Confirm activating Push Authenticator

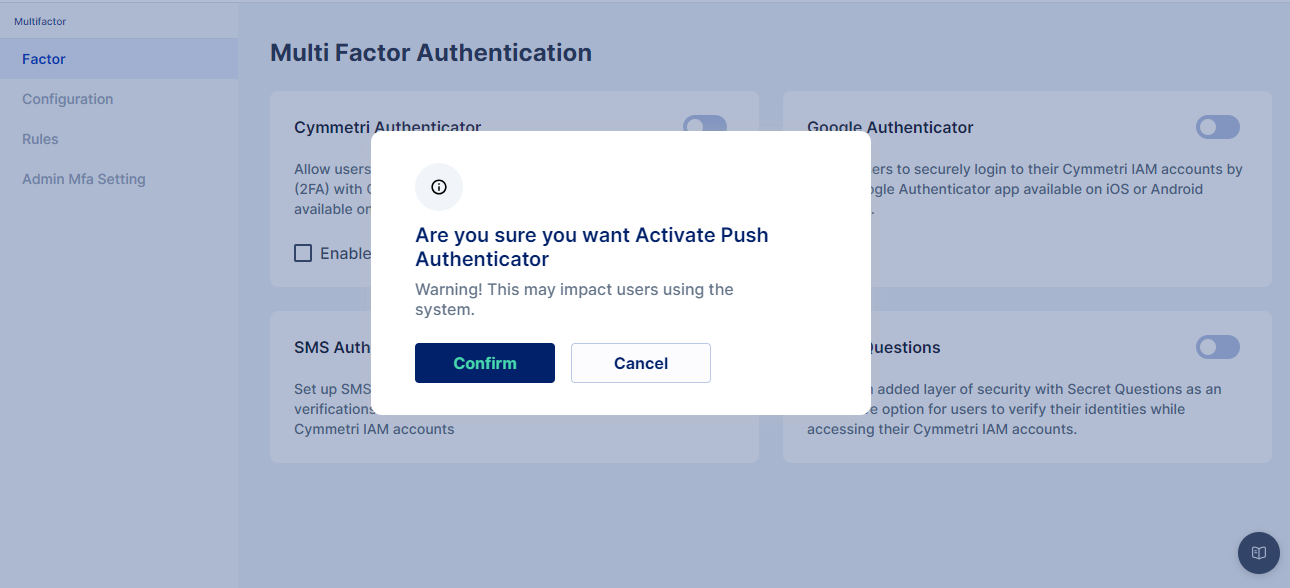[x=484, y=363]
